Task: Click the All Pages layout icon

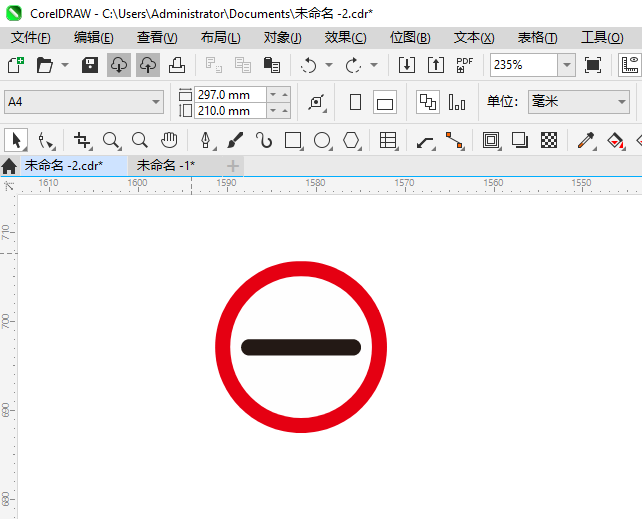Action: (x=428, y=102)
